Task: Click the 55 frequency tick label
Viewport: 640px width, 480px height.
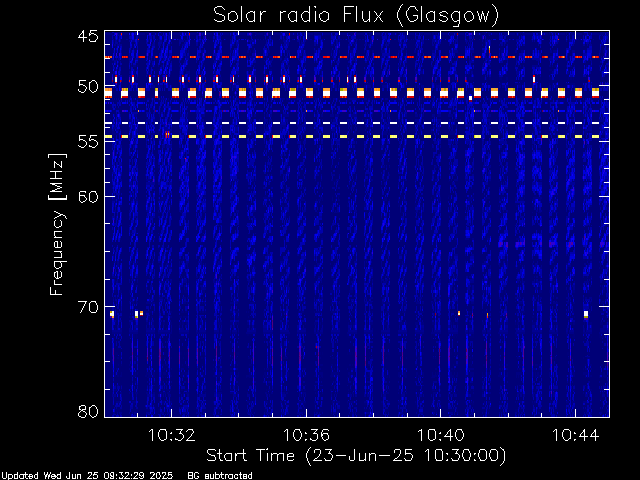Action: click(x=88, y=141)
